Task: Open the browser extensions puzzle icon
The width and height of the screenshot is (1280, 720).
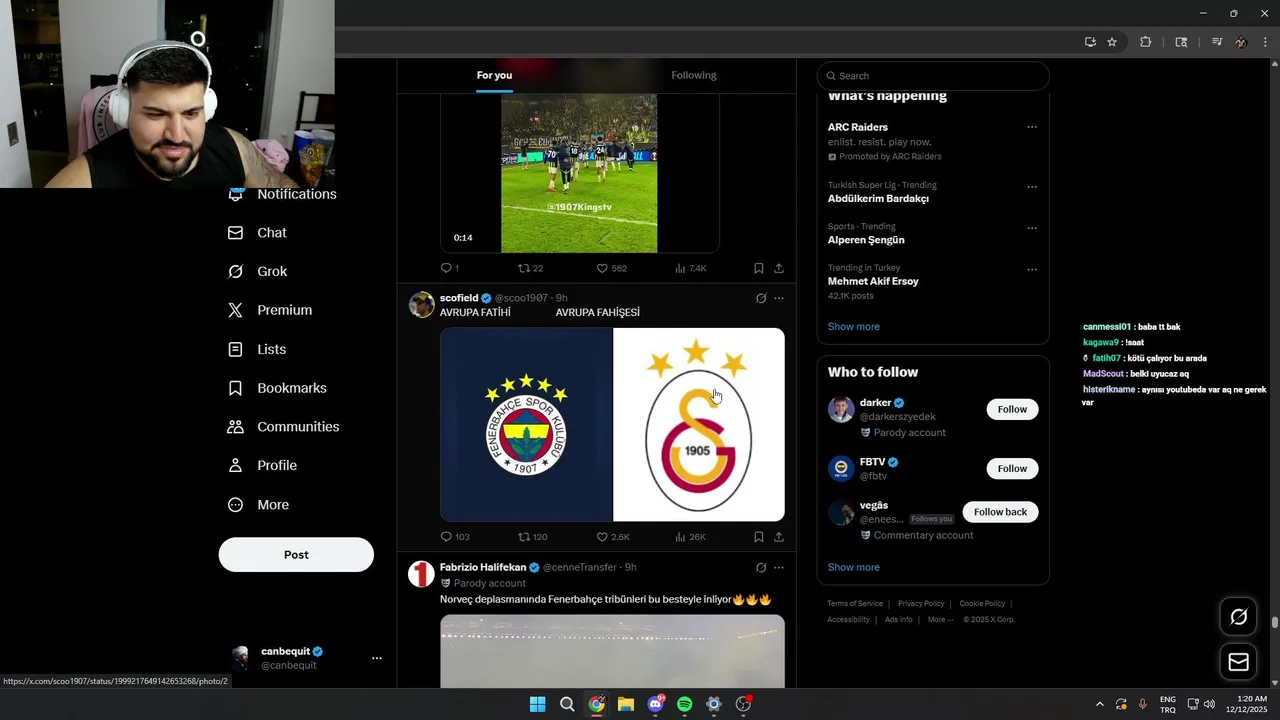Action: [x=1146, y=42]
